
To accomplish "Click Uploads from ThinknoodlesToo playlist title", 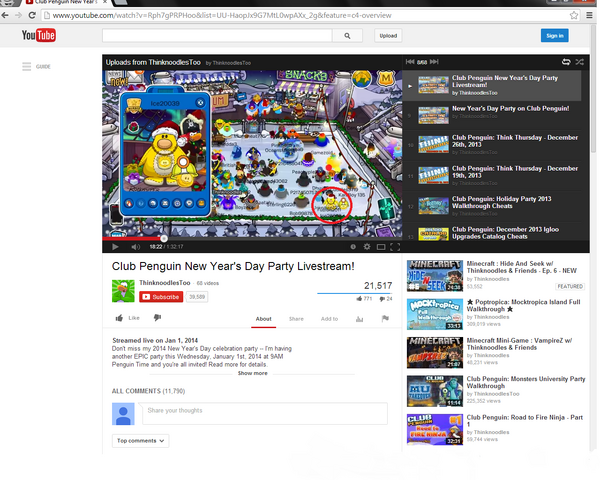I will click(x=153, y=62).
